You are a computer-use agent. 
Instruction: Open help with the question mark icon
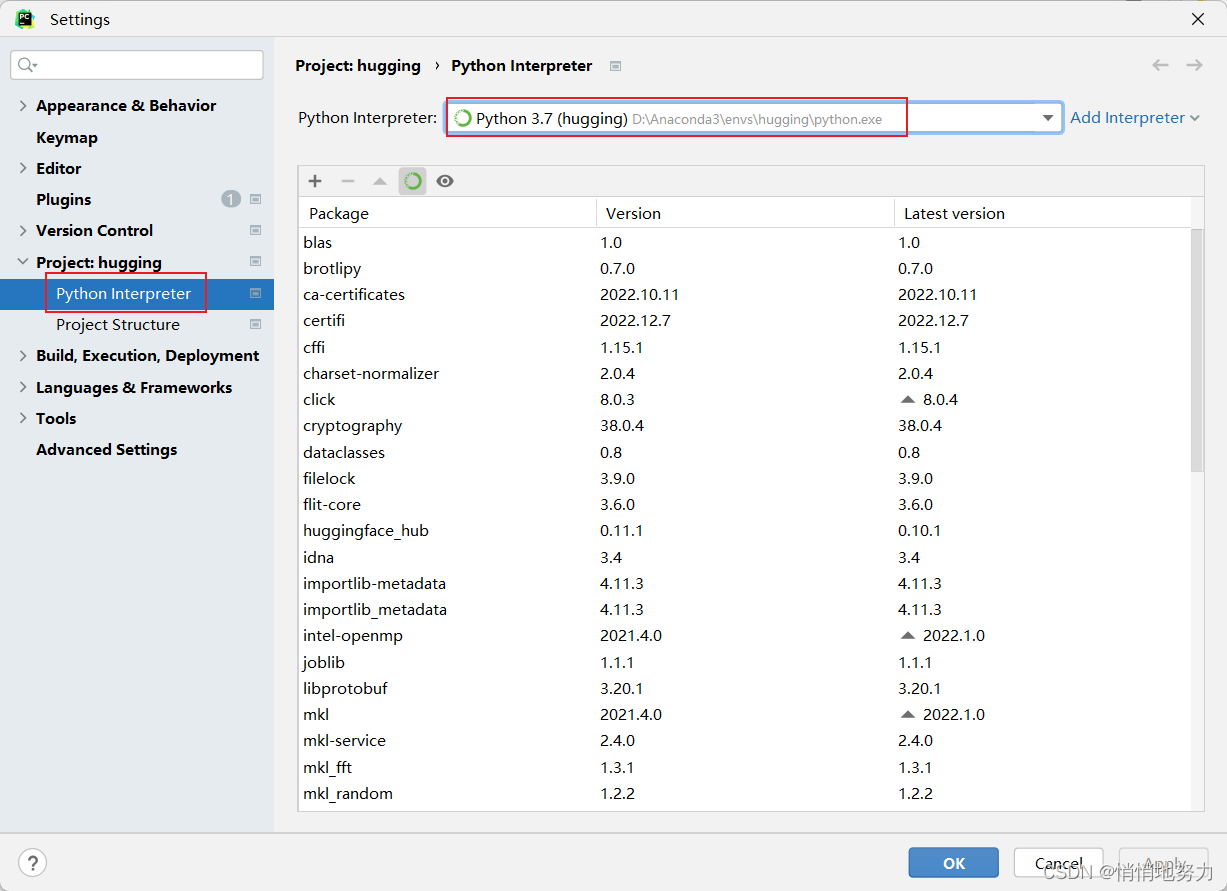(x=33, y=863)
